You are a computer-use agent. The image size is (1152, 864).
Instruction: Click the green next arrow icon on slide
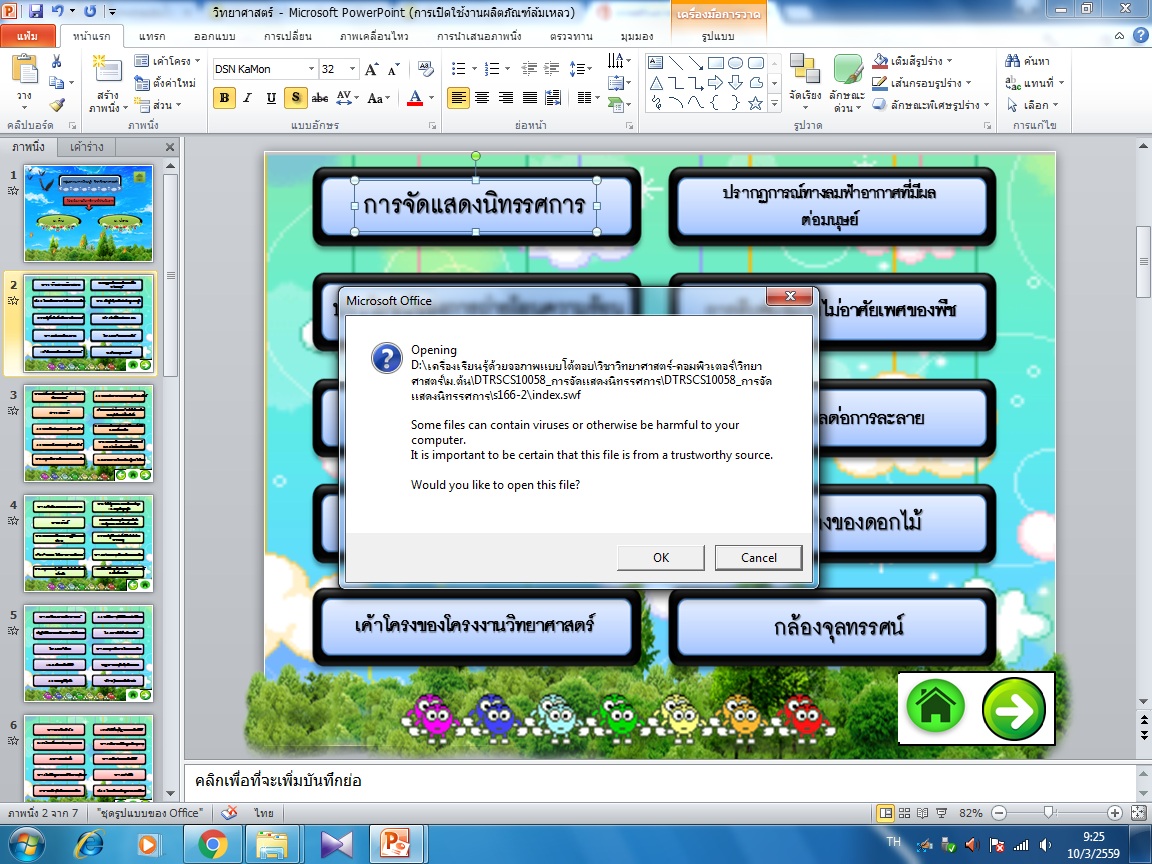pyautogui.click(x=1013, y=708)
